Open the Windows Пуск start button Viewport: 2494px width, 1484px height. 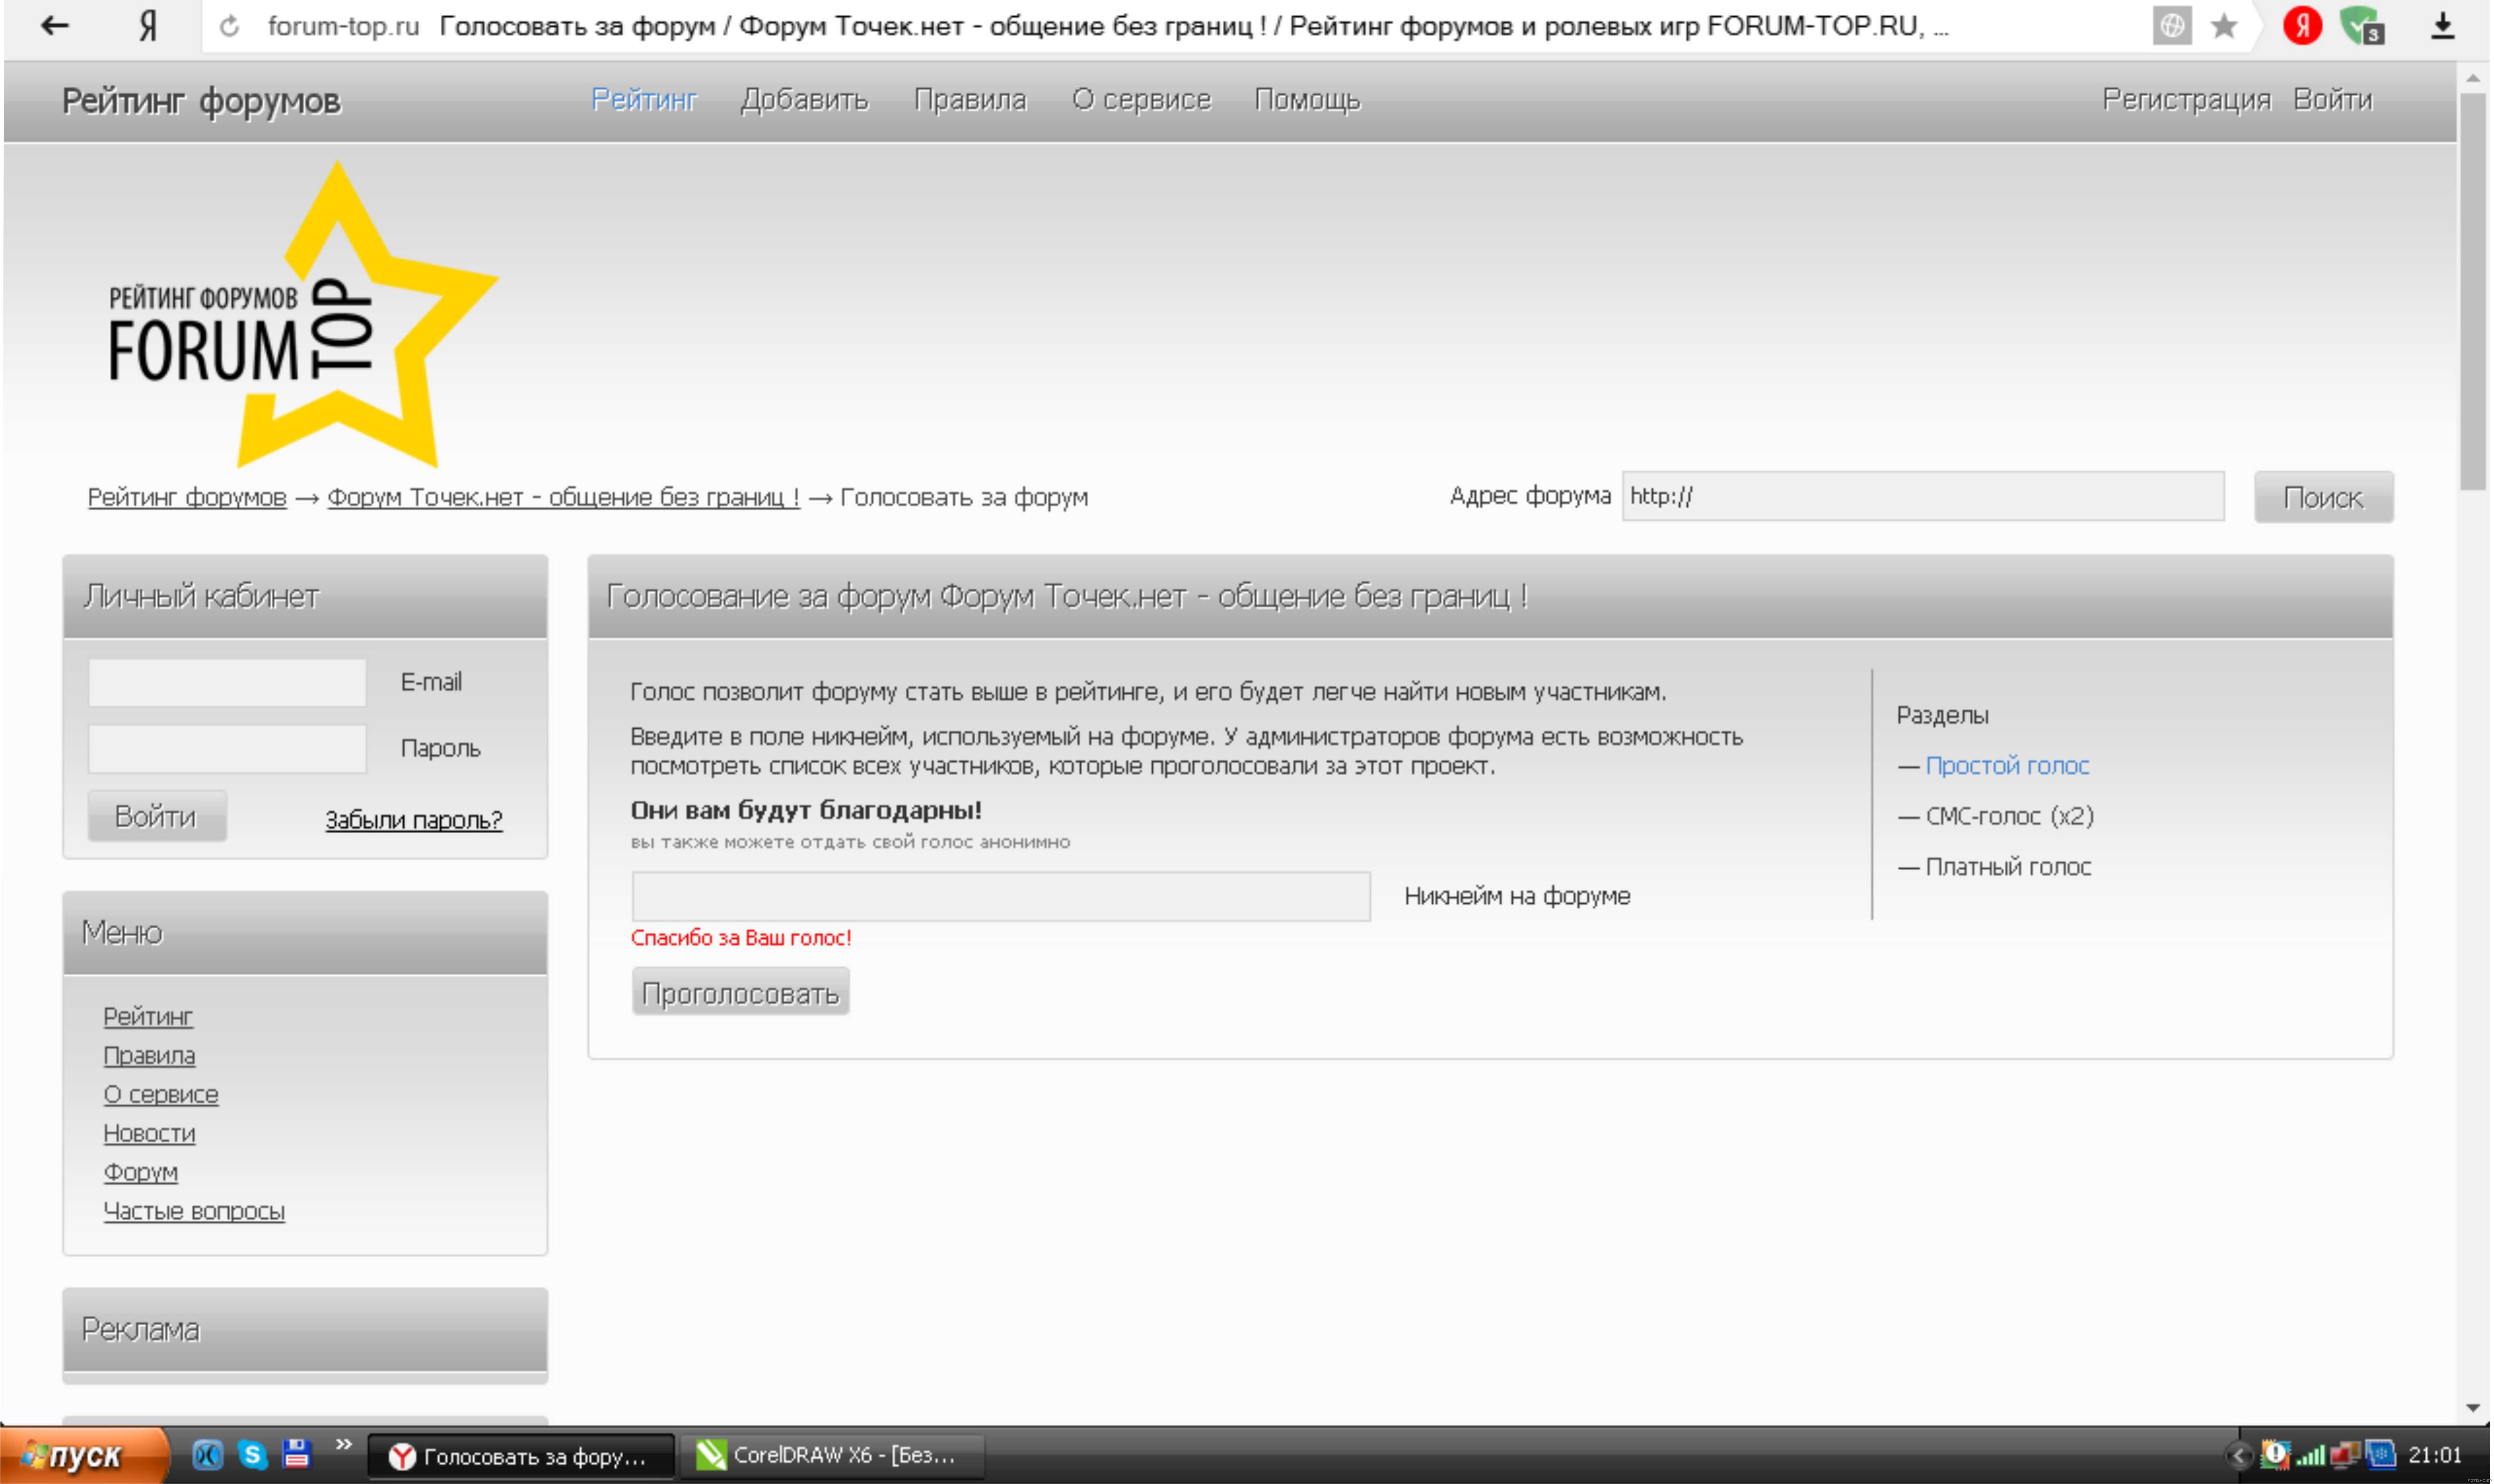(x=83, y=1455)
